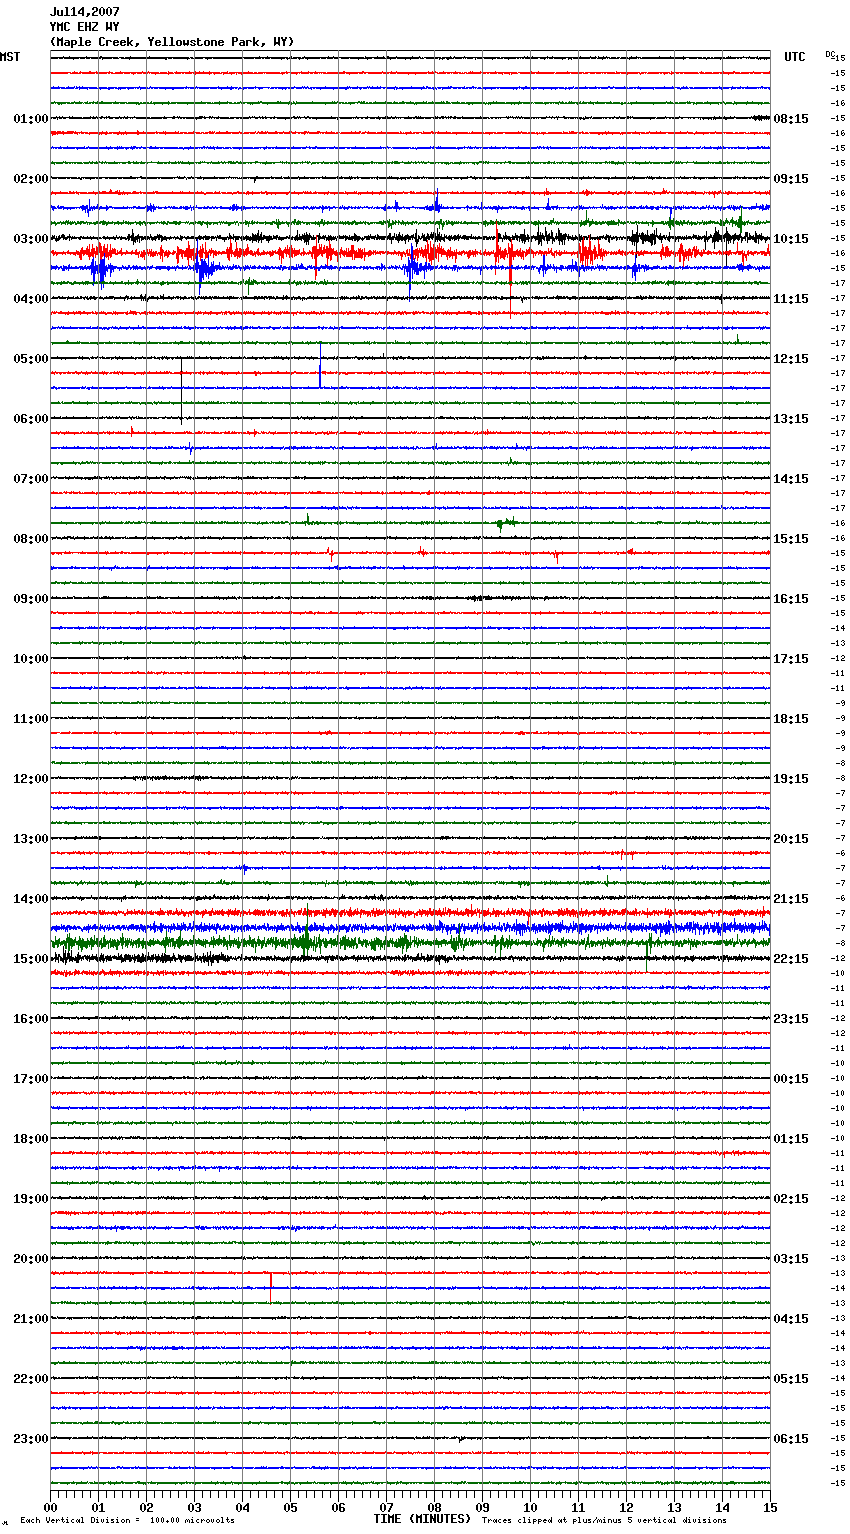Pick the 19:15 UTC time label
This screenshot has width=850, height=1534.
click(x=791, y=779)
